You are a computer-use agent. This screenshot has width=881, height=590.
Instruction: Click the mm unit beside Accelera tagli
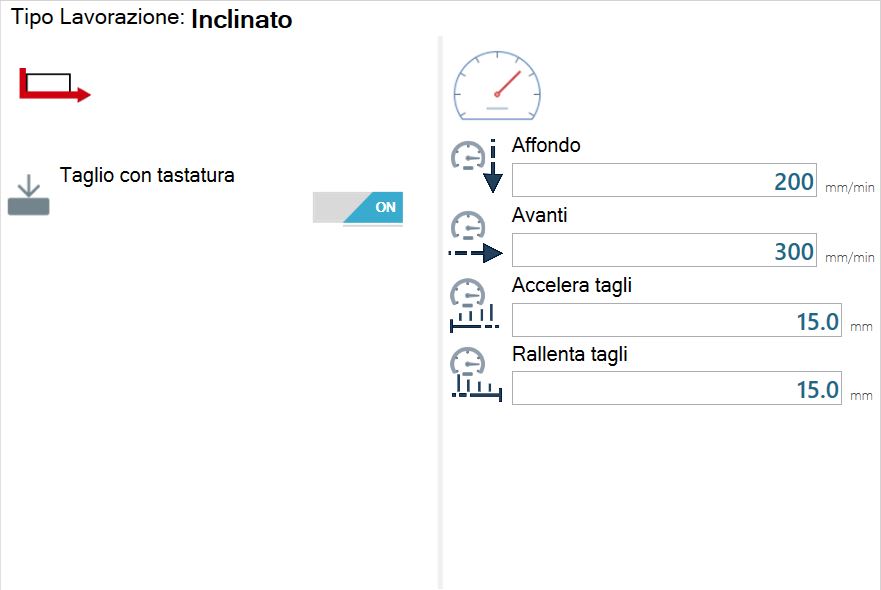pyautogui.click(x=861, y=327)
